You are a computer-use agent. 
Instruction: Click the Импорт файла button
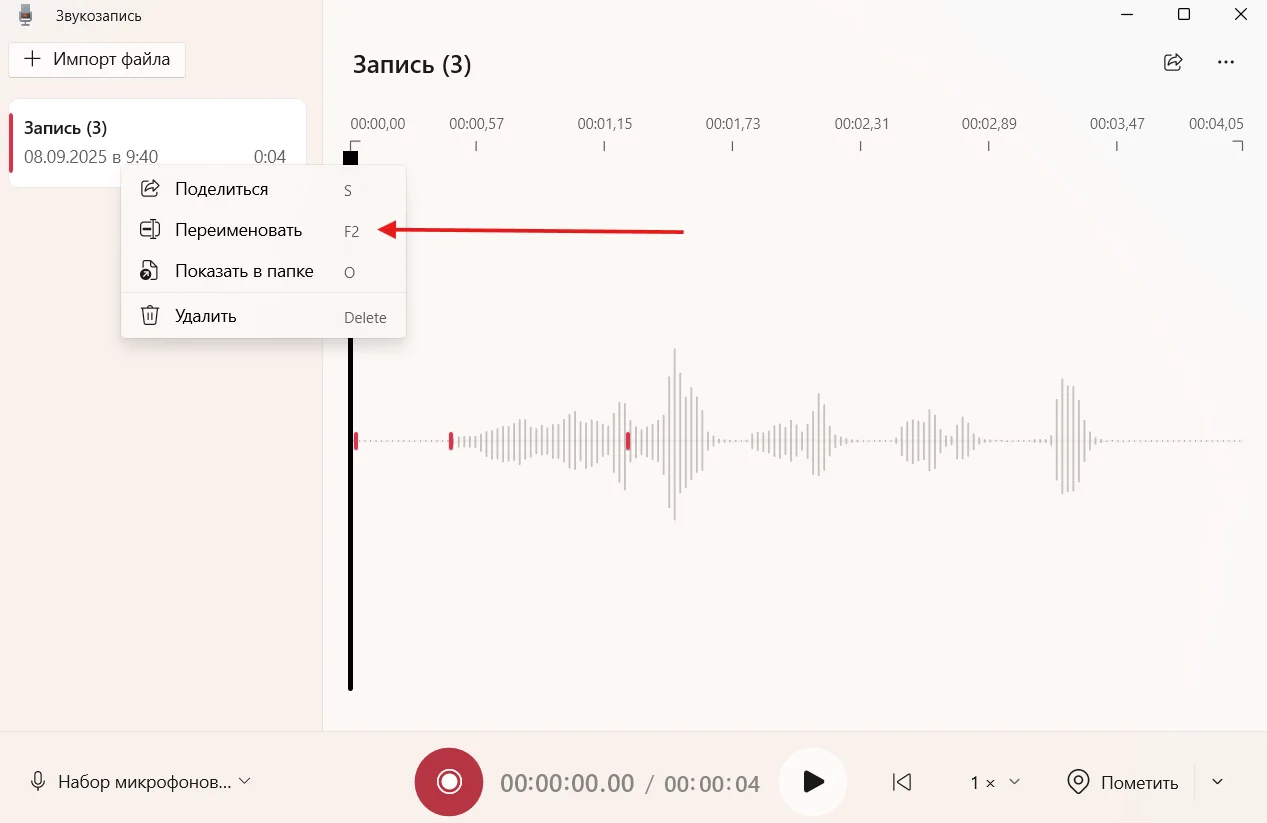[97, 59]
